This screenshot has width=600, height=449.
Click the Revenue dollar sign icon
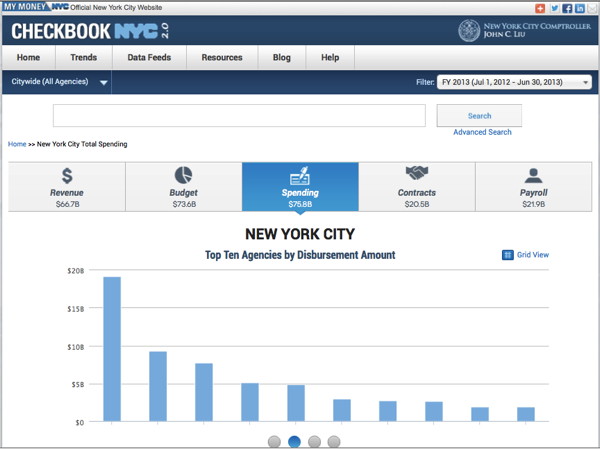tap(67, 176)
